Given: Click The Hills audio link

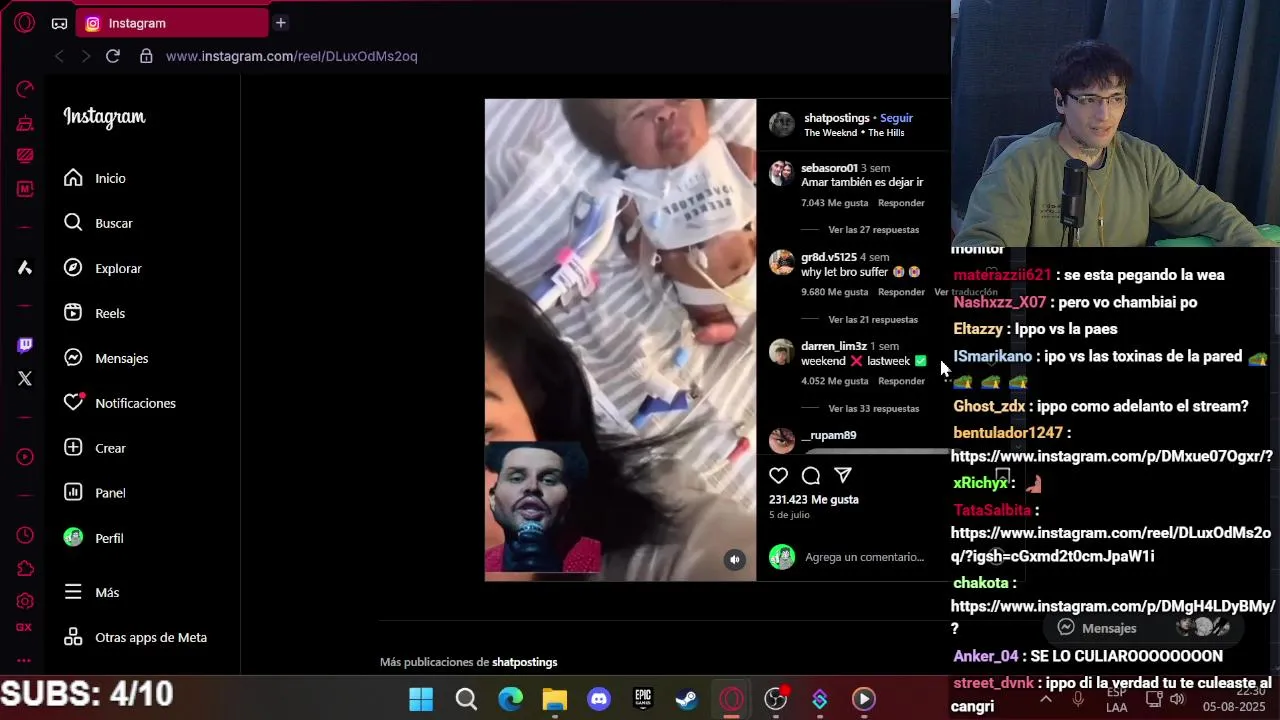Looking at the screenshot, I should coord(886,133).
